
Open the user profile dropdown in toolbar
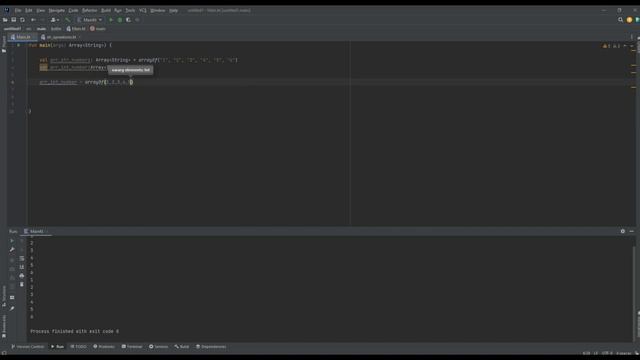coord(55,20)
